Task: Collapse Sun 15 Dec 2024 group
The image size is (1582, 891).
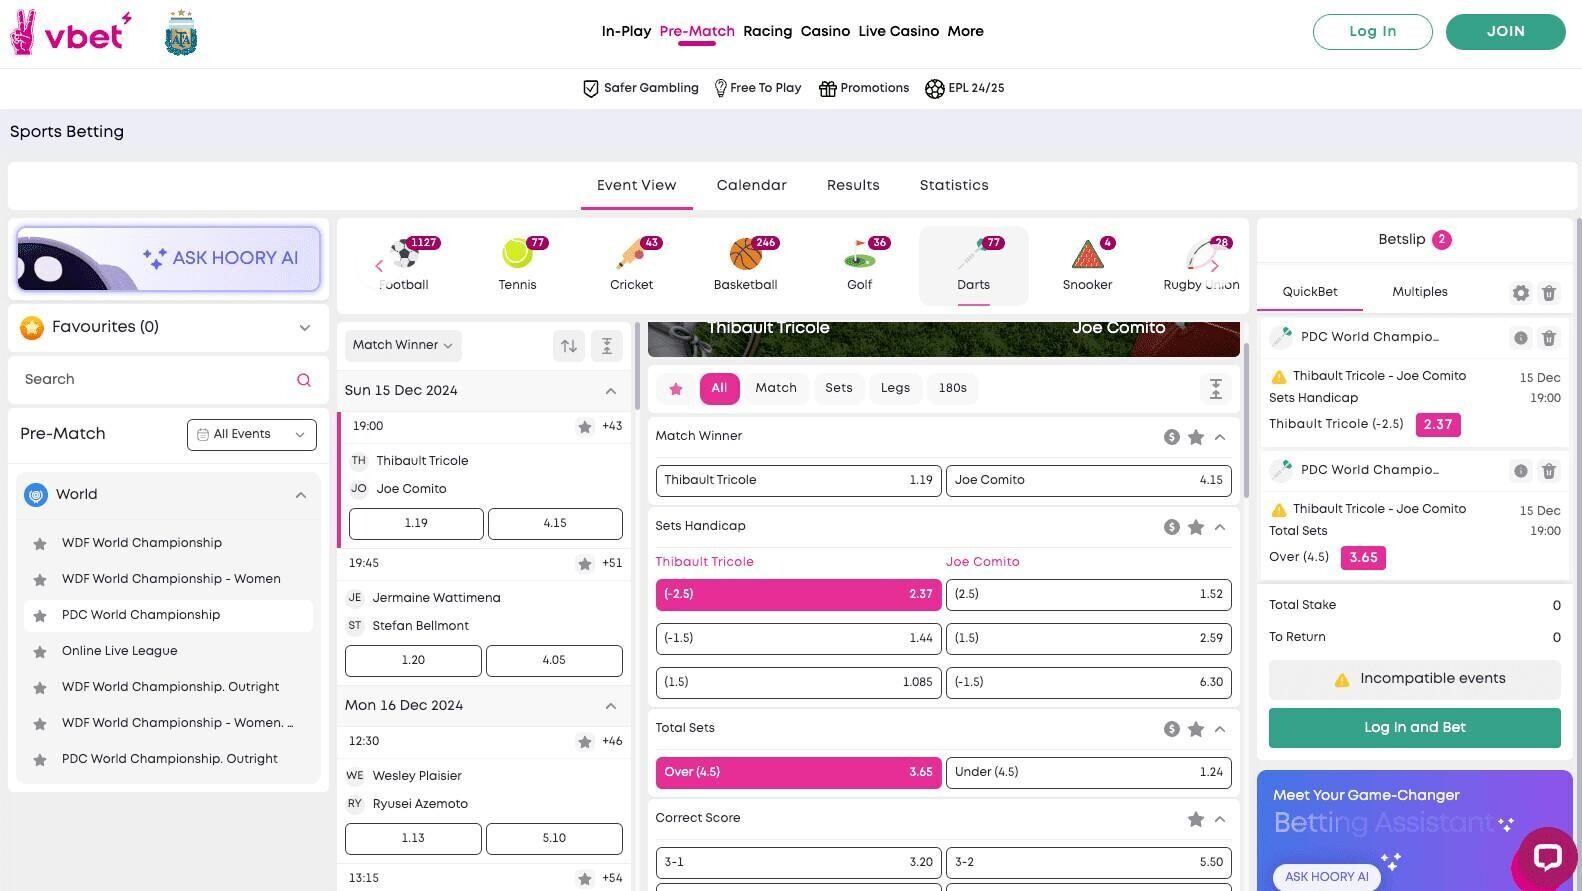Action: pyautogui.click(x=610, y=391)
